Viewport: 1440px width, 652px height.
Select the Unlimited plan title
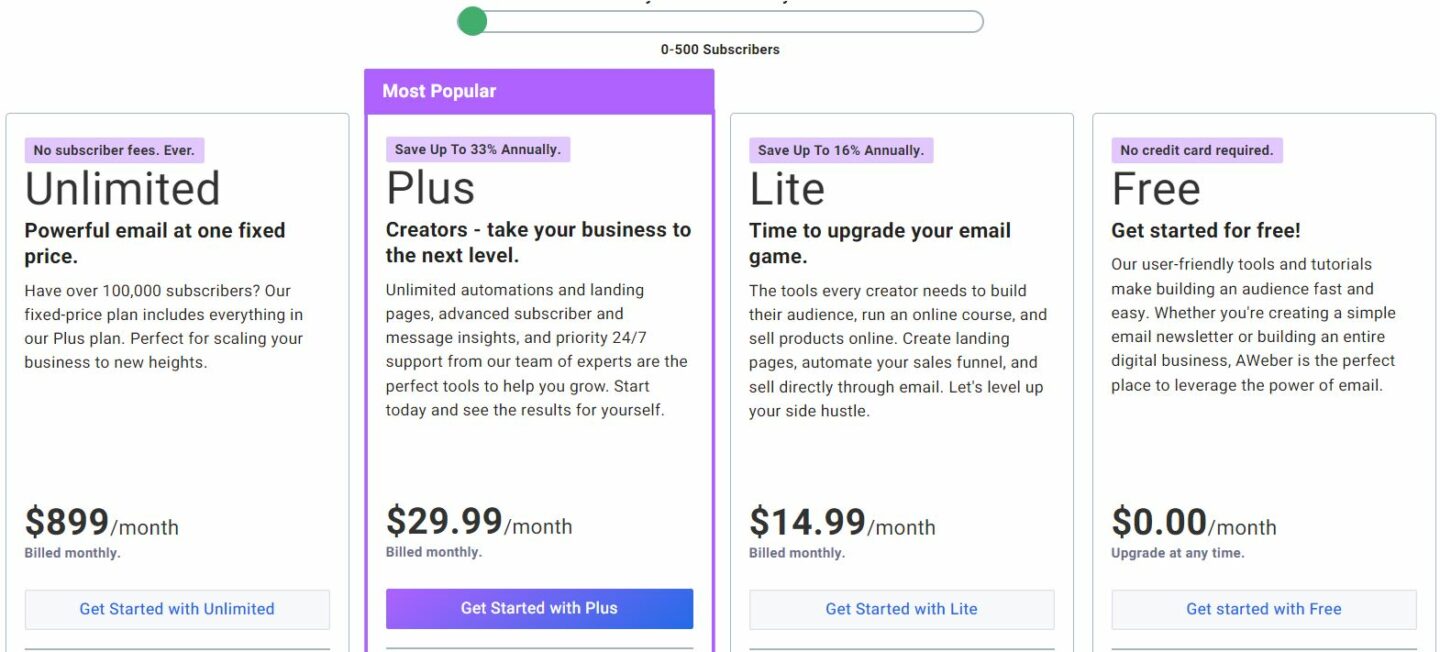click(x=122, y=188)
